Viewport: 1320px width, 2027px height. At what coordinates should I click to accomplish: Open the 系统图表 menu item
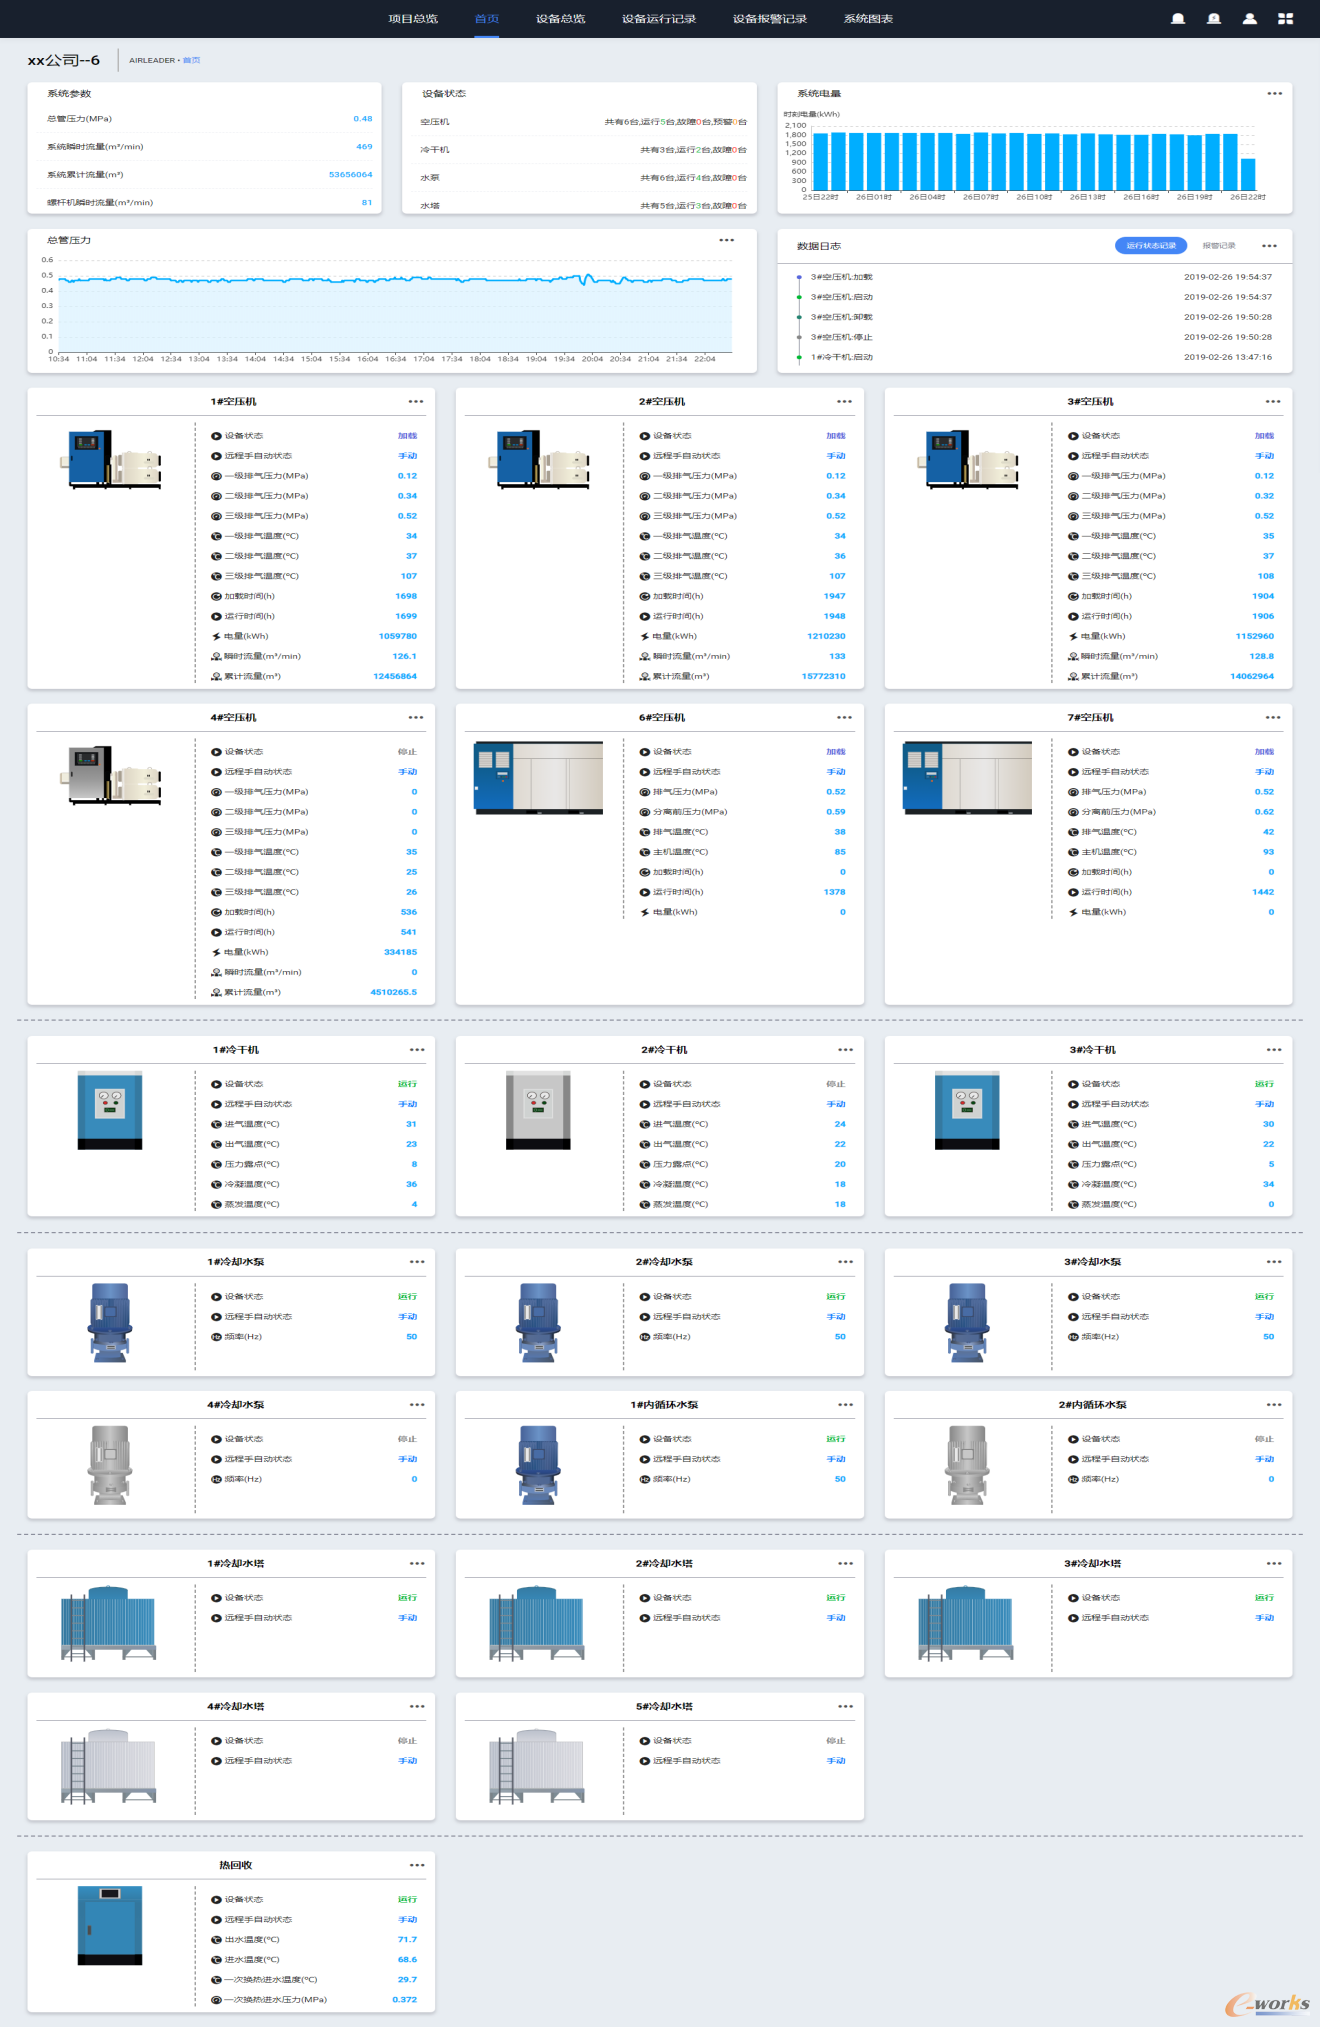point(869,19)
